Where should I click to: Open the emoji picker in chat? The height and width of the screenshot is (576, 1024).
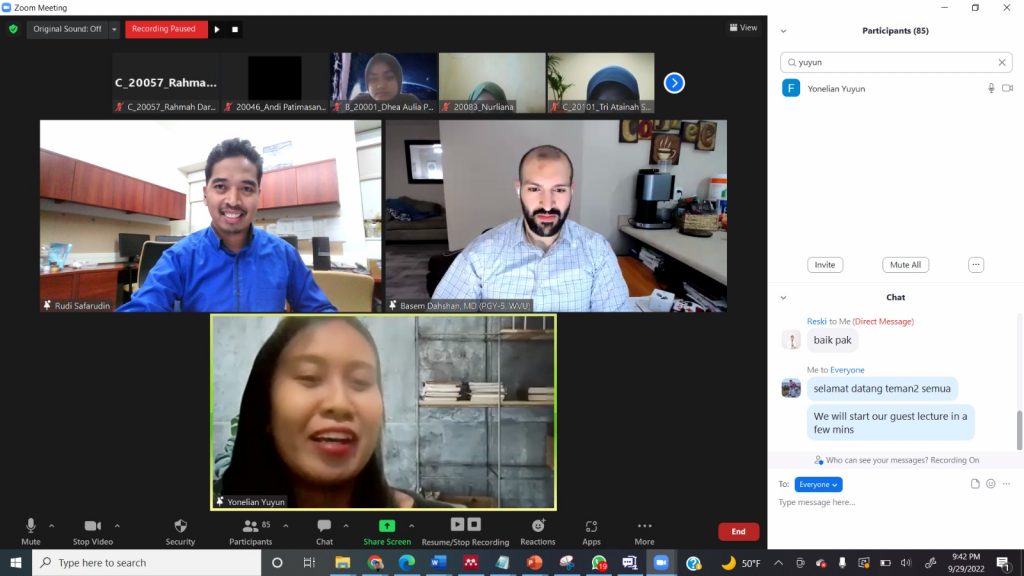[x=991, y=484]
